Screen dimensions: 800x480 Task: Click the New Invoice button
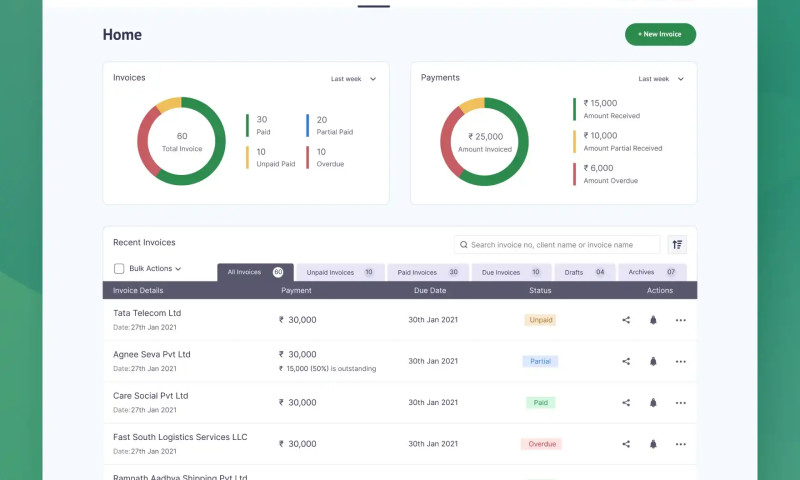660,34
